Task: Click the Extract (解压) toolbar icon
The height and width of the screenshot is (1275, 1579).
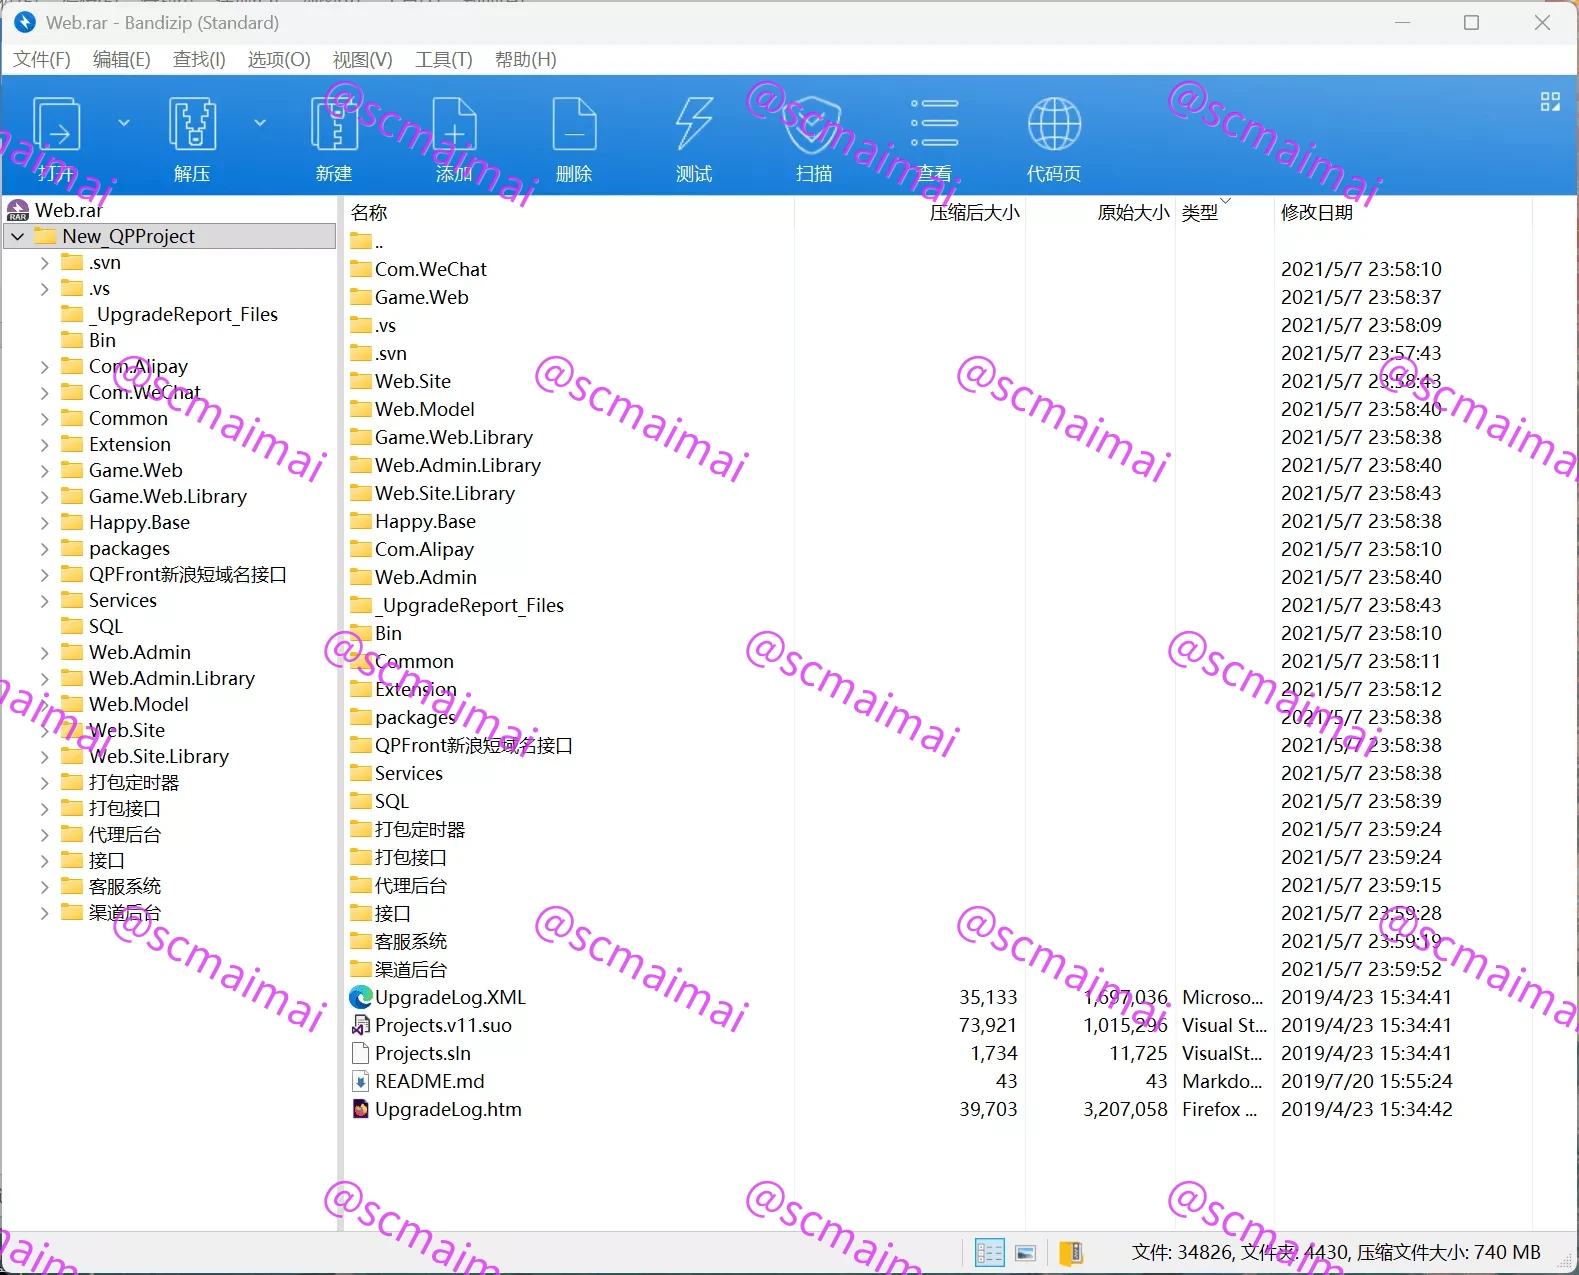Action: click(x=192, y=124)
